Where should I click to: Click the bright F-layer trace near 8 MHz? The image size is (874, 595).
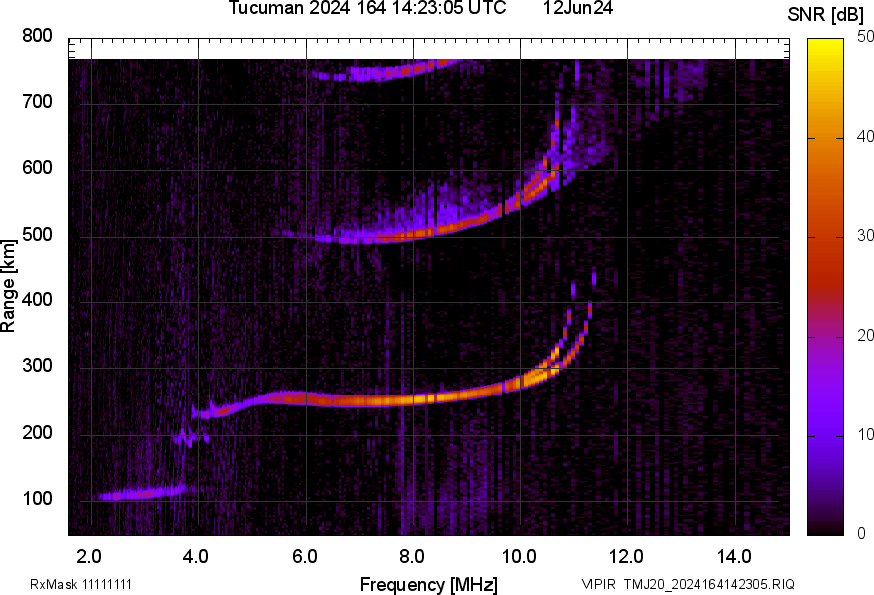[x=414, y=399]
